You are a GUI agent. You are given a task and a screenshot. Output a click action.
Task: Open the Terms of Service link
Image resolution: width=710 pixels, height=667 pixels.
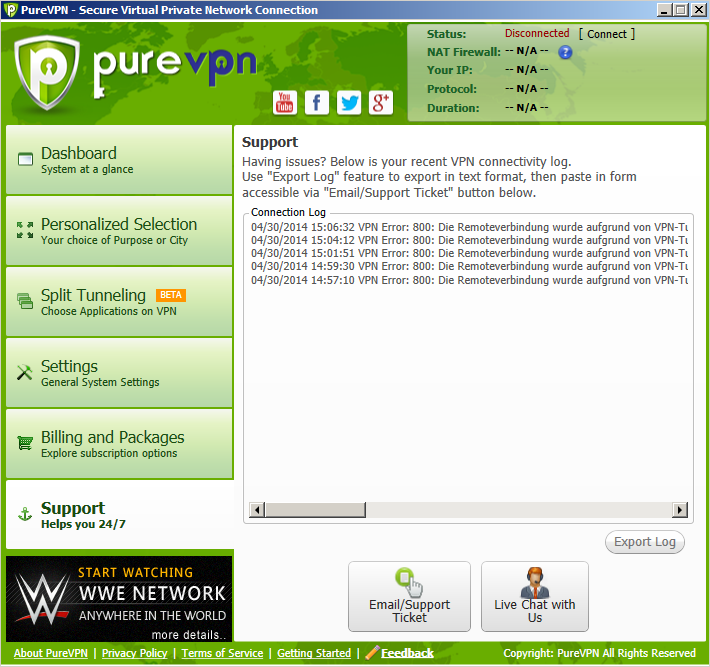(x=222, y=653)
